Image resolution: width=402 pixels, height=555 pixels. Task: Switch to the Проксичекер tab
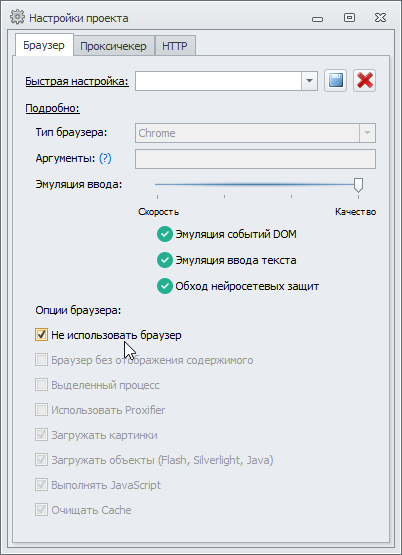pos(113,46)
